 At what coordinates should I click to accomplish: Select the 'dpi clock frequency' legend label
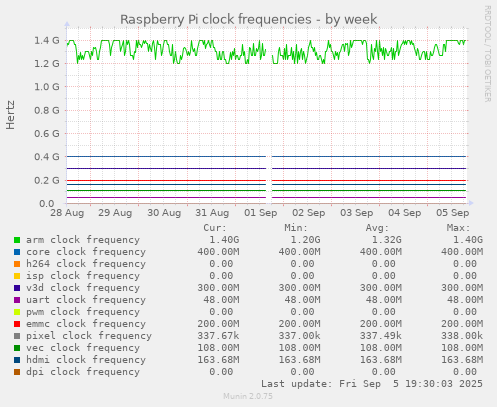83,372
